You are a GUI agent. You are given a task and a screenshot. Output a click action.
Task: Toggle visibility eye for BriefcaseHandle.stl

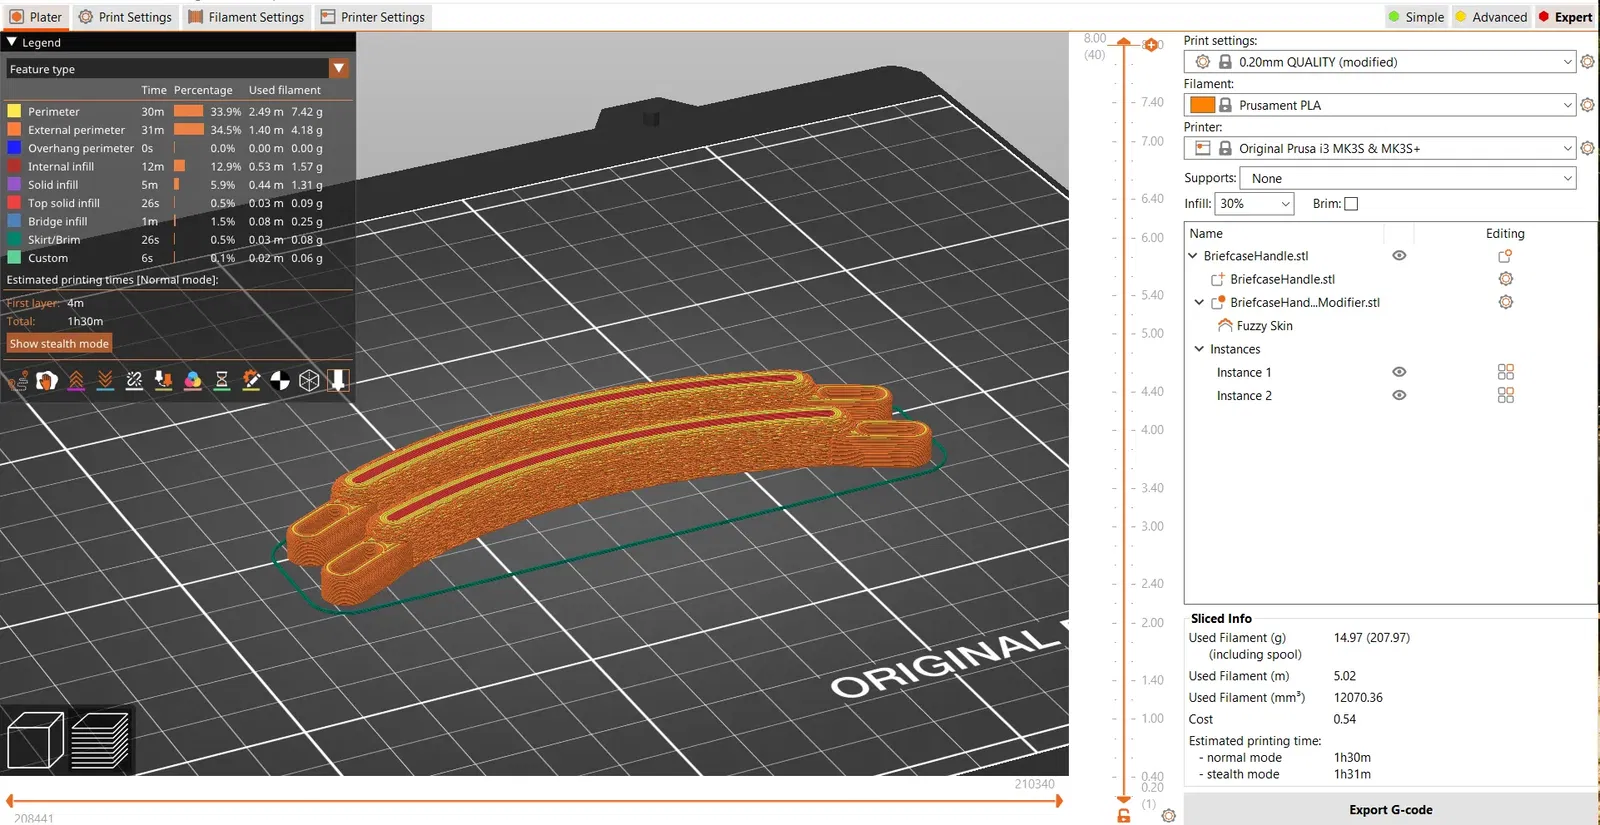coord(1399,256)
